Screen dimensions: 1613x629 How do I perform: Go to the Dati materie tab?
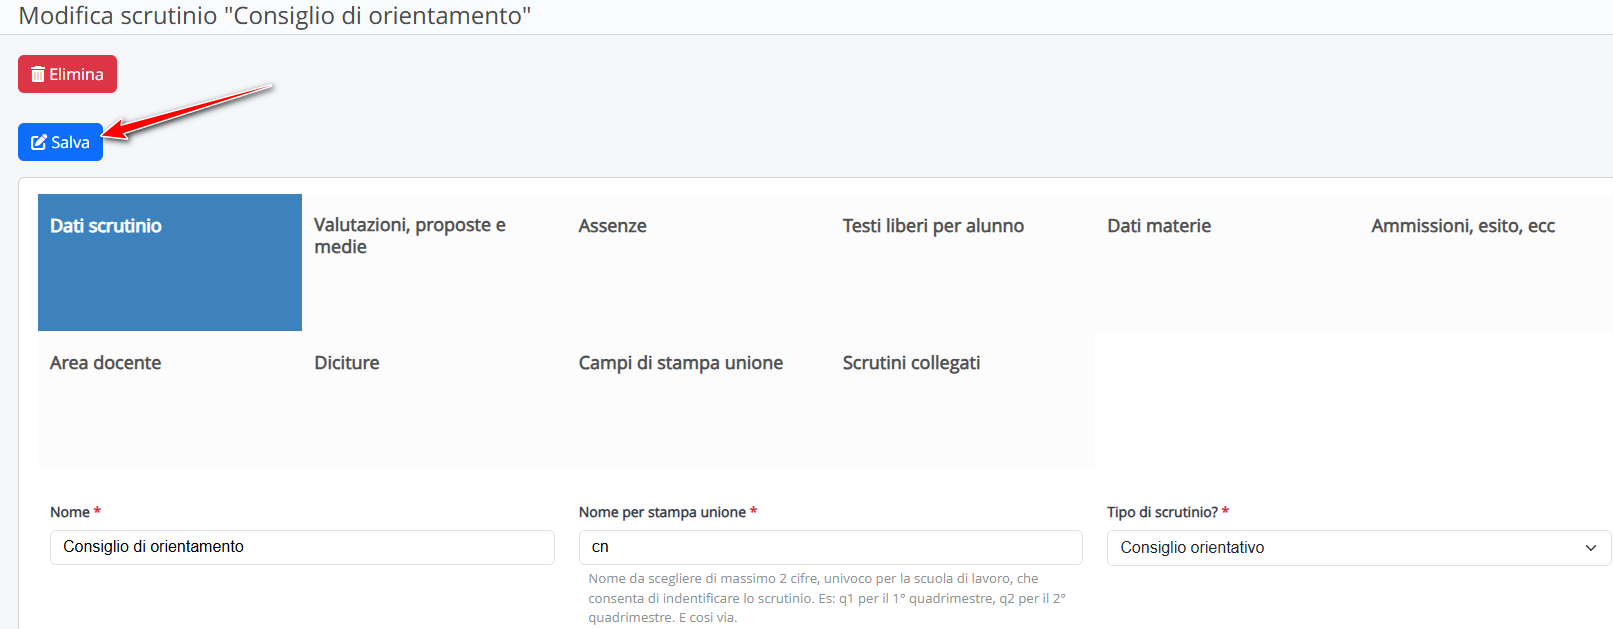(1227, 262)
